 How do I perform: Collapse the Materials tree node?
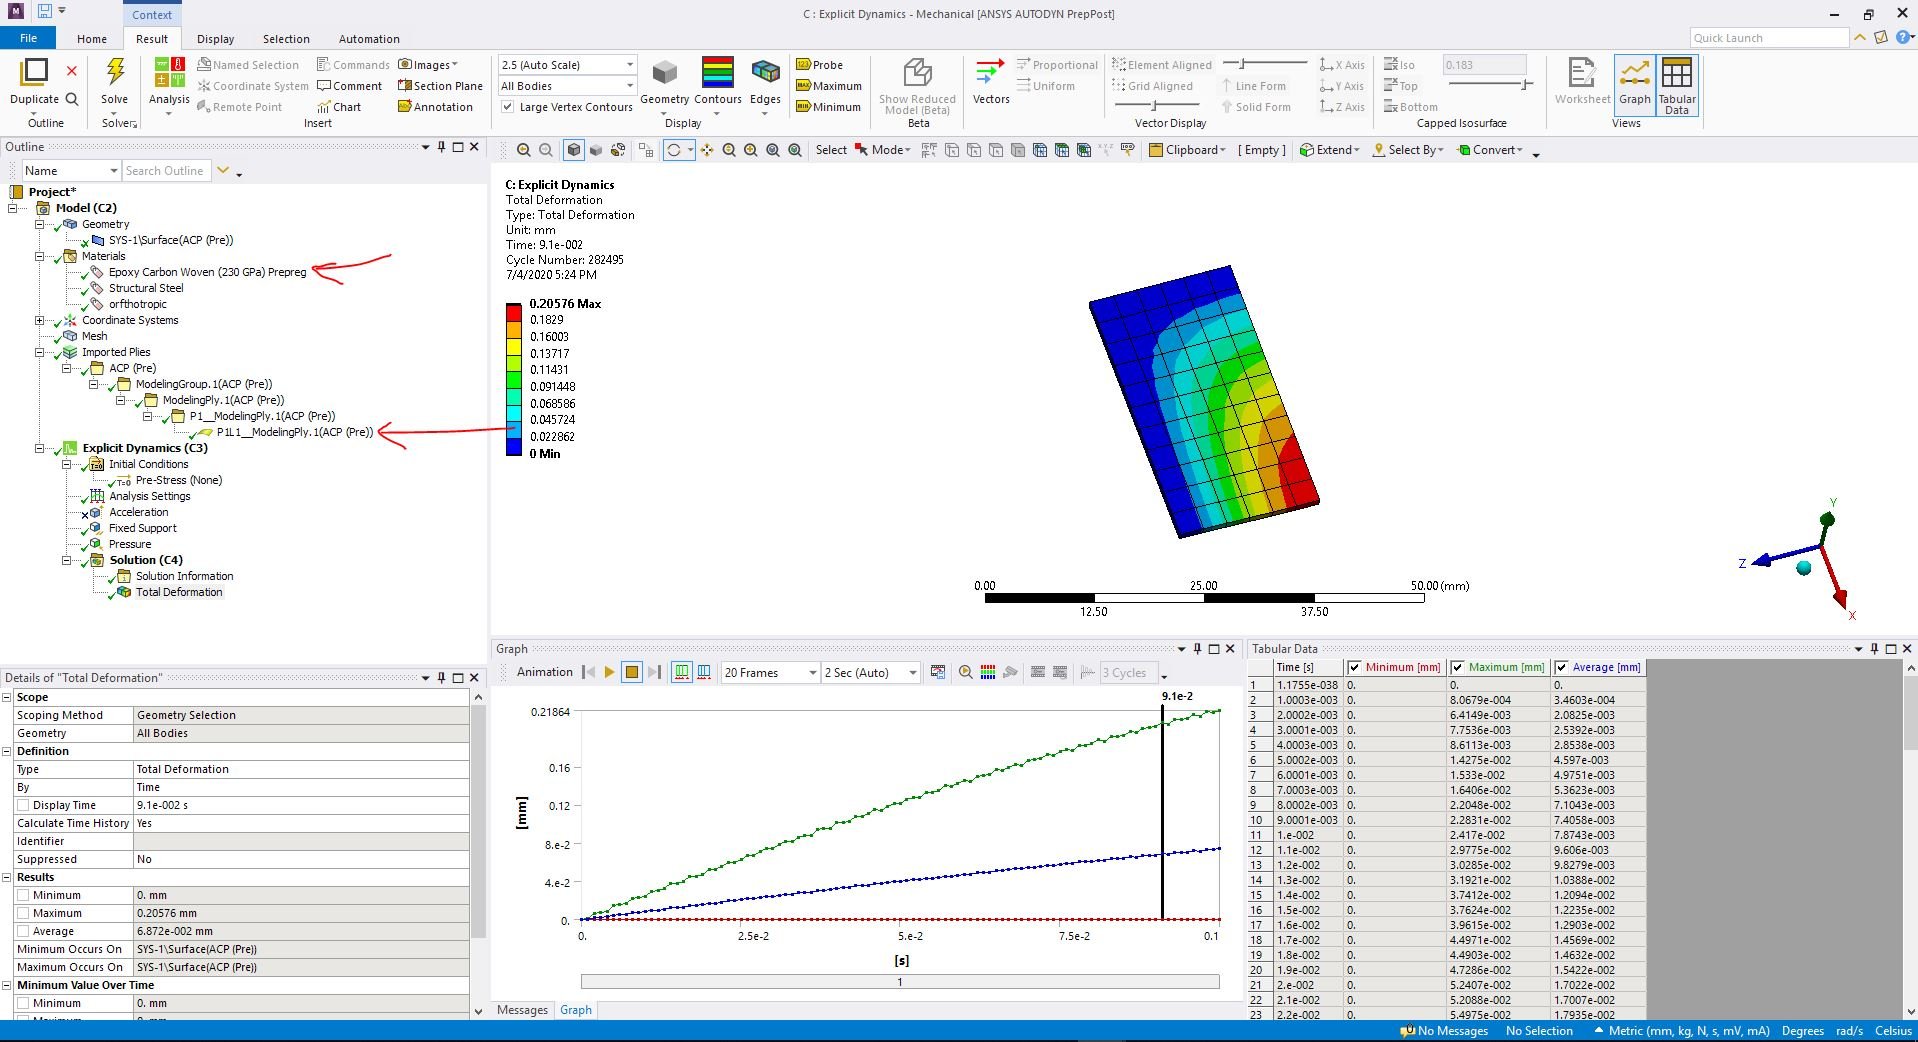click(x=40, y=256)
